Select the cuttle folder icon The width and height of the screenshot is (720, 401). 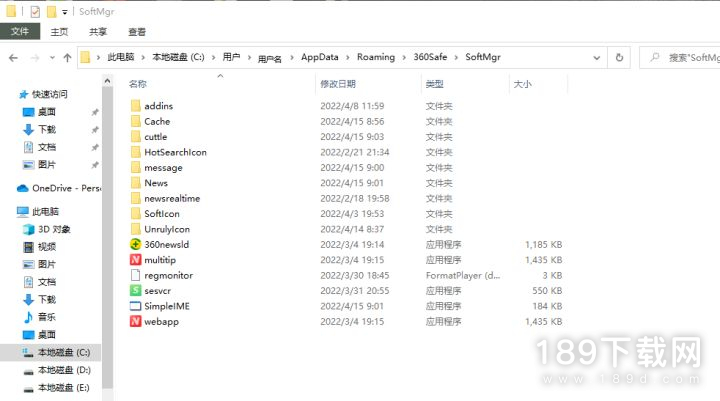coord(135,137)
